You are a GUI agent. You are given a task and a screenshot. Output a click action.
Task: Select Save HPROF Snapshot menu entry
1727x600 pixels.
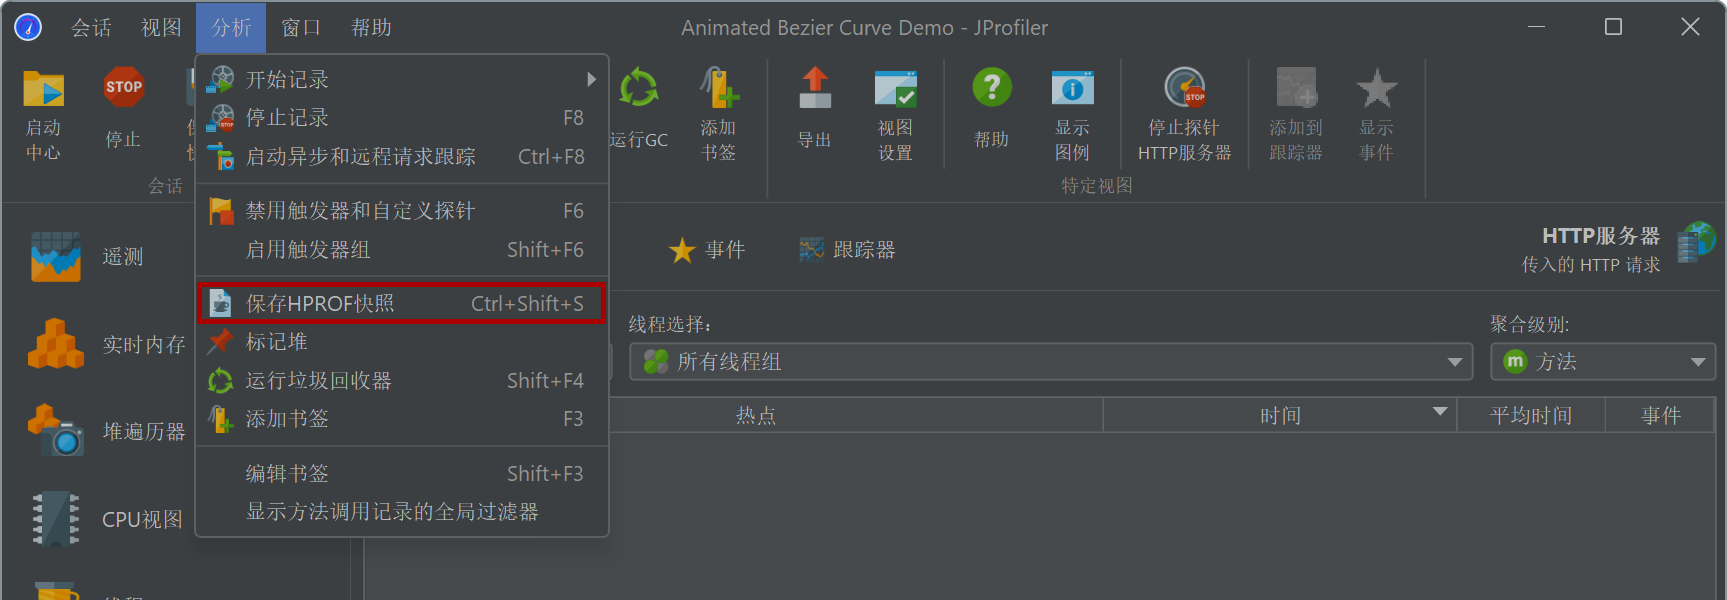pos(402,303)
